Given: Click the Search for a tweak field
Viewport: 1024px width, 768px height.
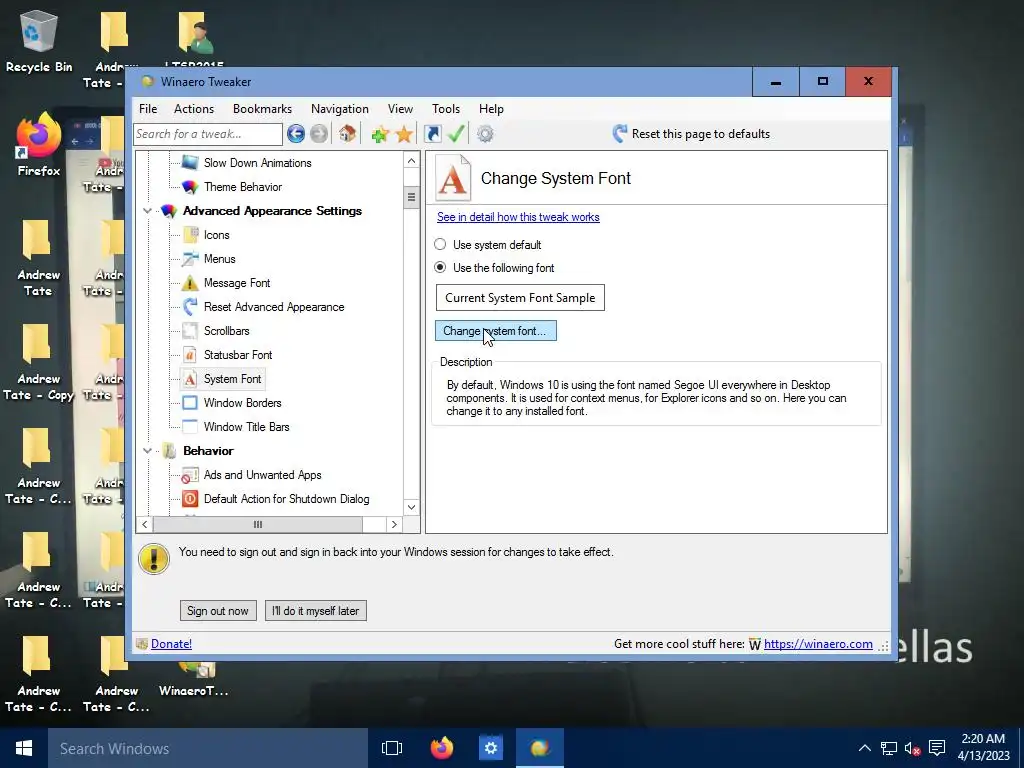Looking at the screenshot, I should tap(208, 134).
